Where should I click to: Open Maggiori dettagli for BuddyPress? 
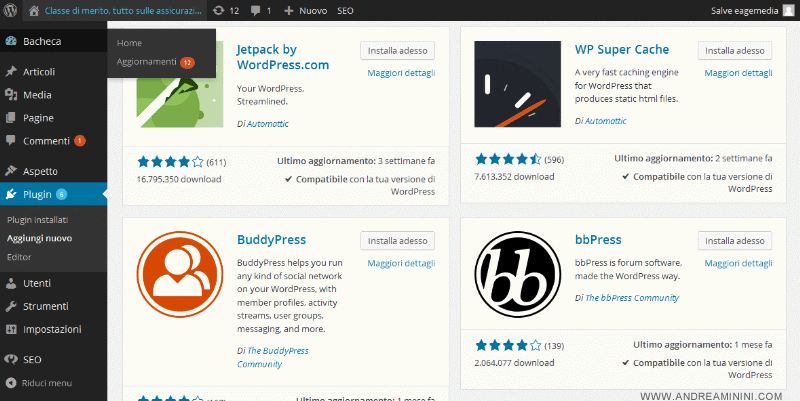click(x=401, y=263)
